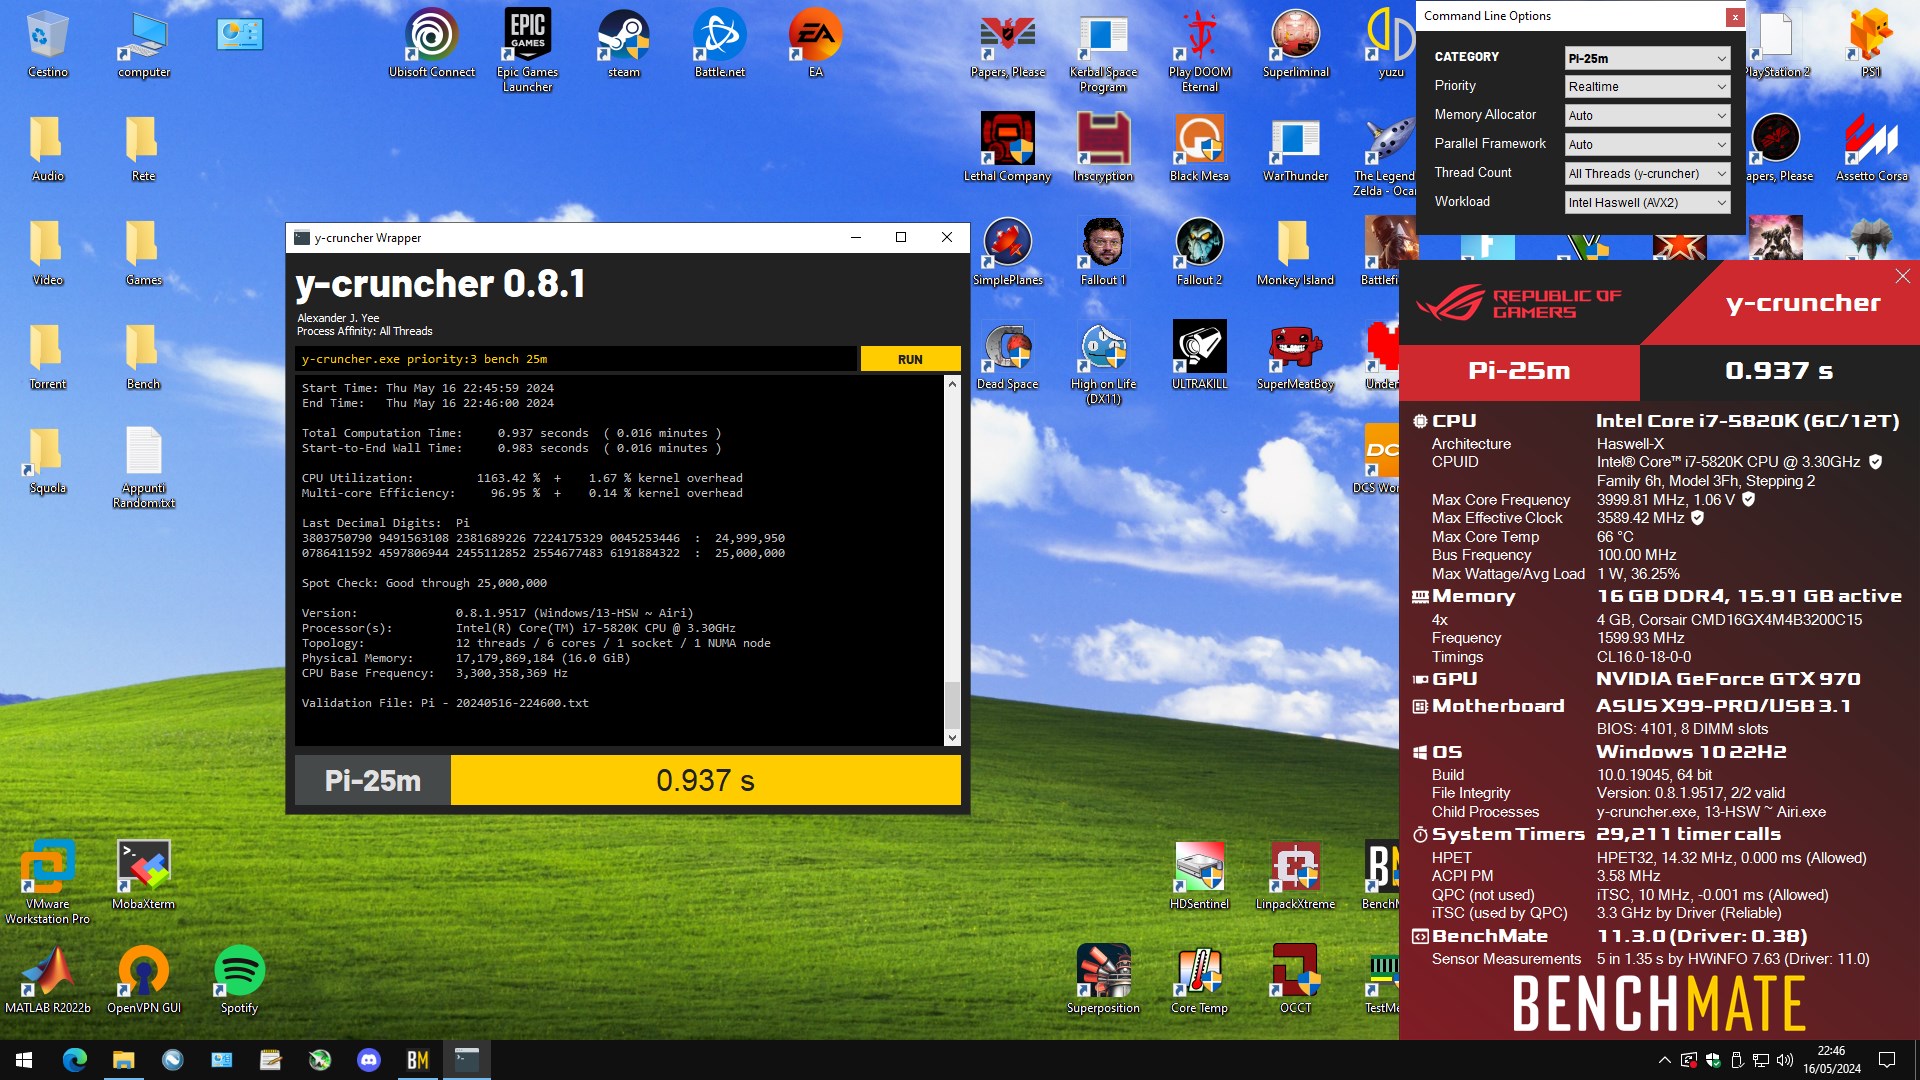Screen dimensions: 1920x1080
Task: Open the CATEGORY dropdown showing Pi-25m
Action: (x=1647, y=58)
